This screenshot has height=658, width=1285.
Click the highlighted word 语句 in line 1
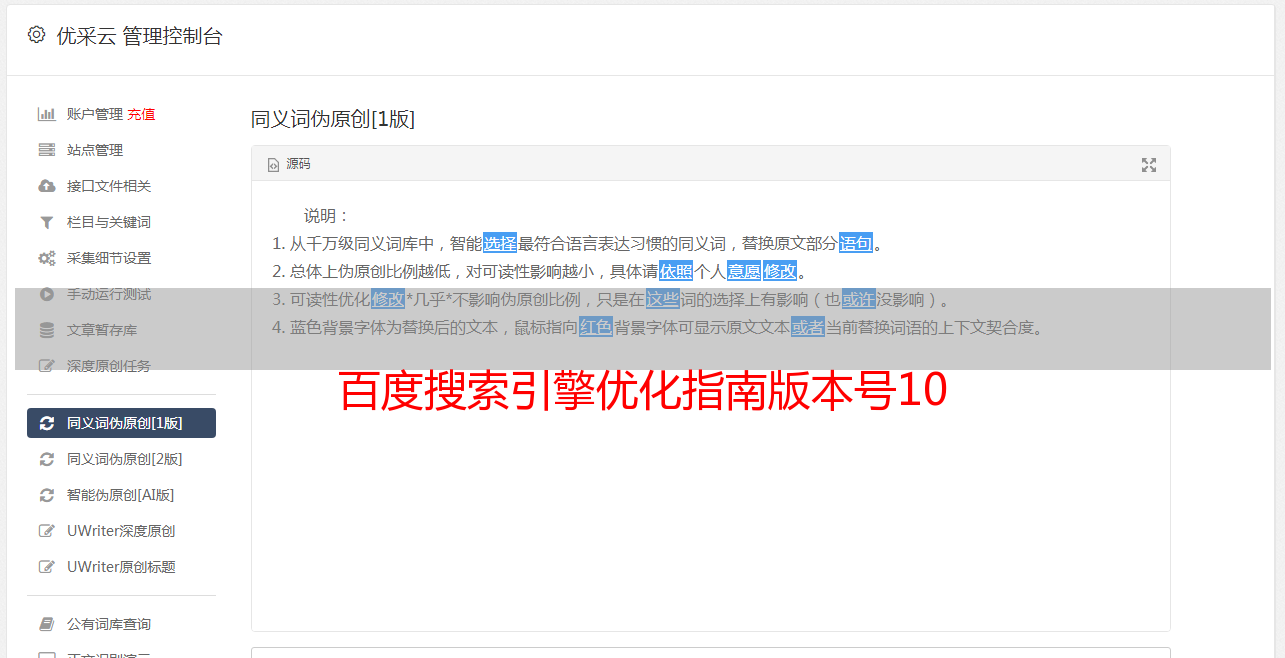[x=856, y=243]
